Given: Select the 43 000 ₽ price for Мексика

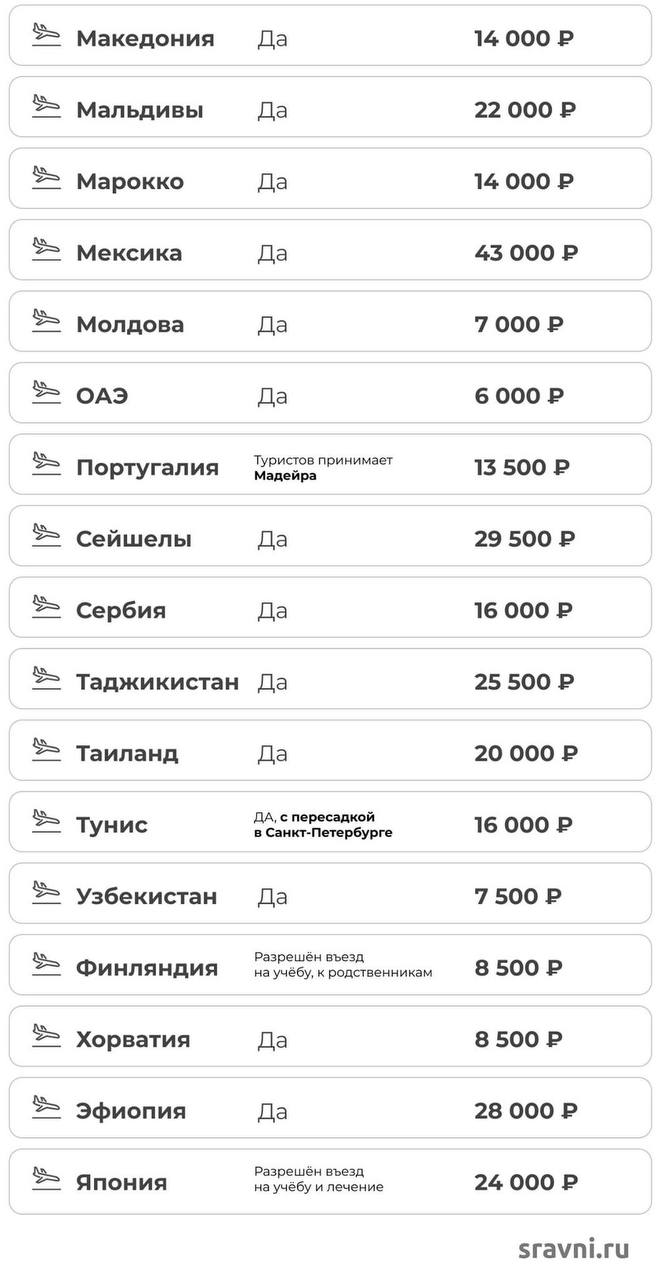Looking at the screenshot, I should (x=526, y=253).
